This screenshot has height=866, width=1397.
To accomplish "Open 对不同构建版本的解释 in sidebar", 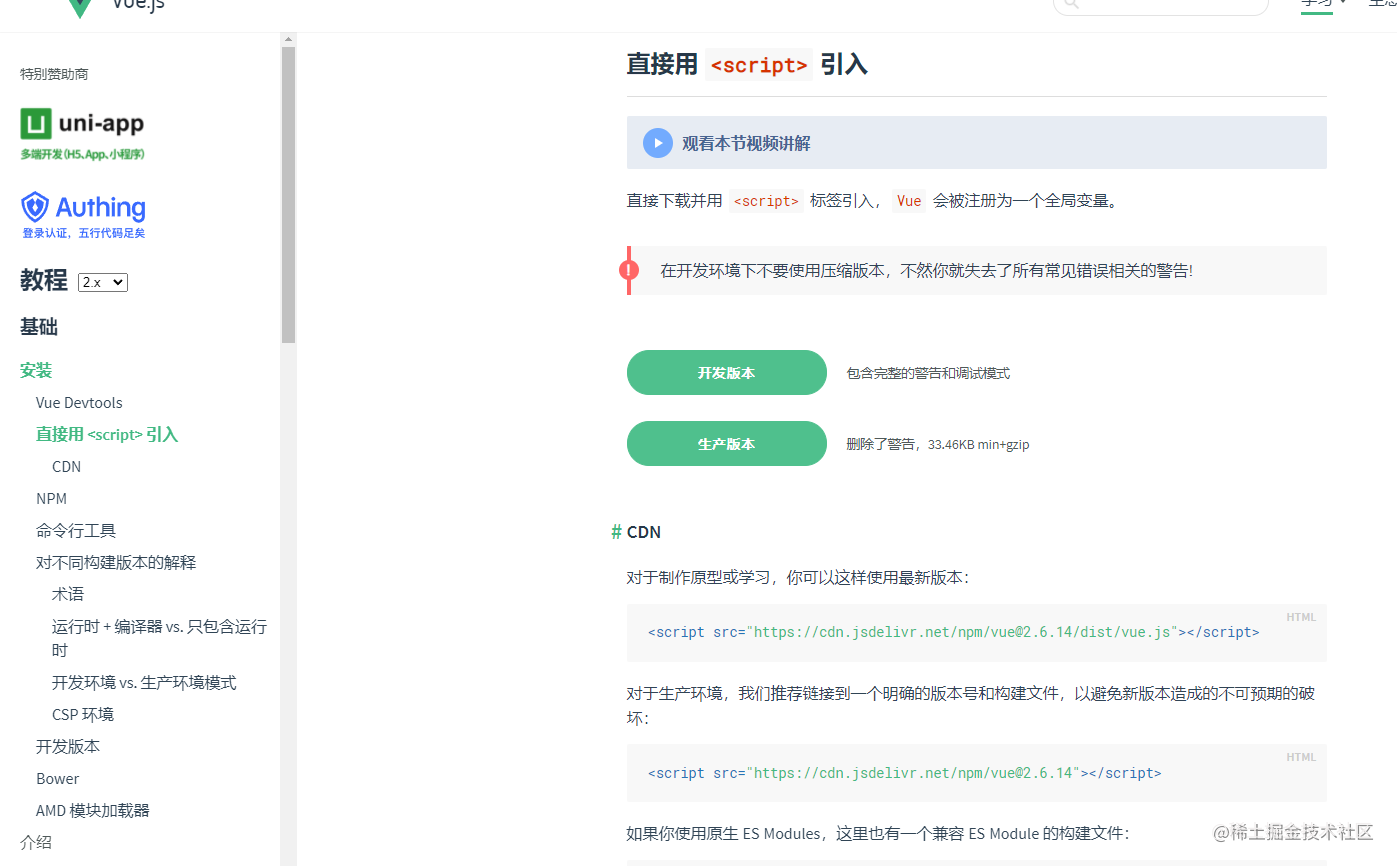I will click(x=116, y=562).
